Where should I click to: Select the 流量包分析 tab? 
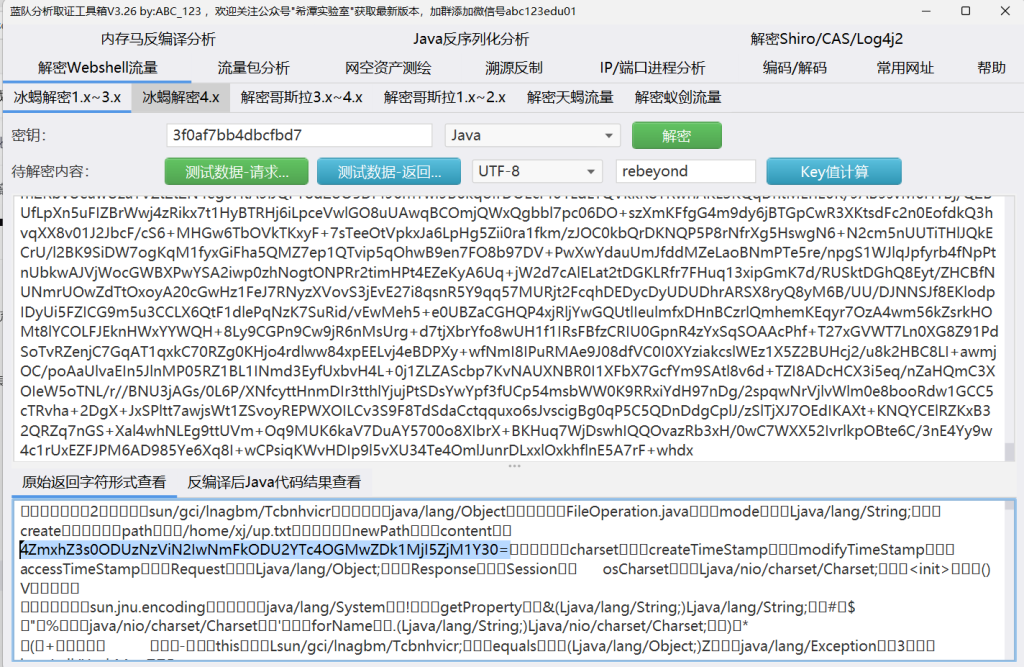pos(254,68)
